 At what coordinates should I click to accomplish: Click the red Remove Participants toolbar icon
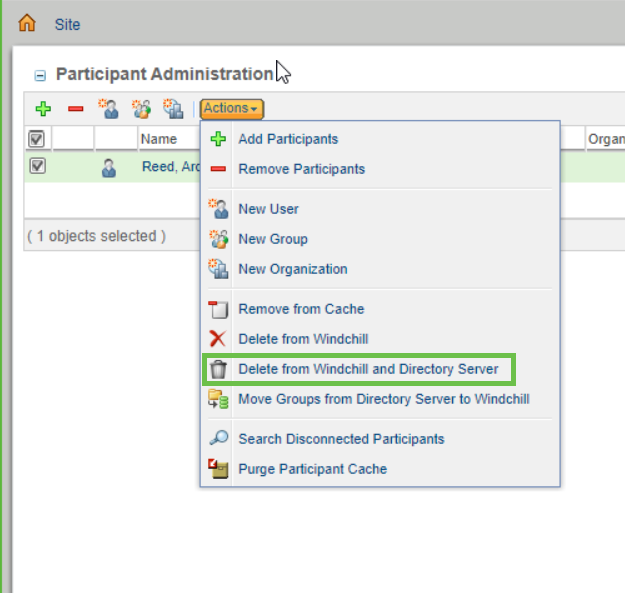[x=76, y=109]
